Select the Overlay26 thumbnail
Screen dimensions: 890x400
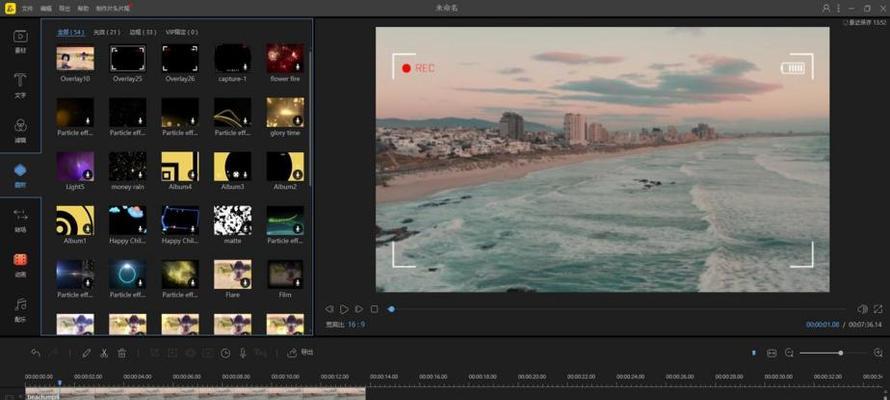coord(180,58)
